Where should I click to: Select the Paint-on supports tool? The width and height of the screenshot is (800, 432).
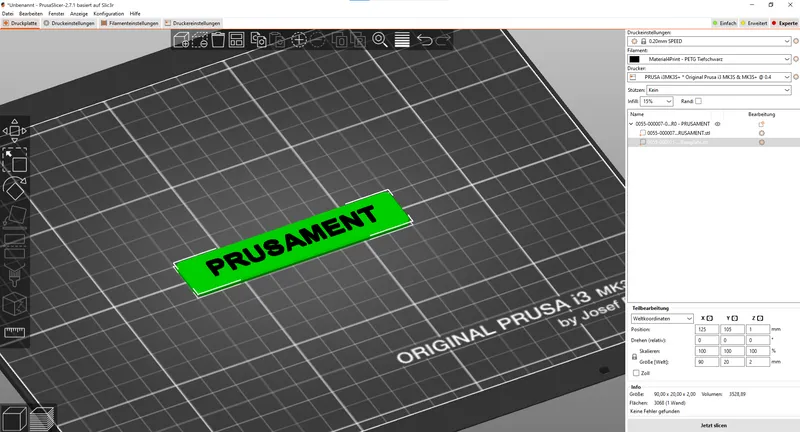15,275
